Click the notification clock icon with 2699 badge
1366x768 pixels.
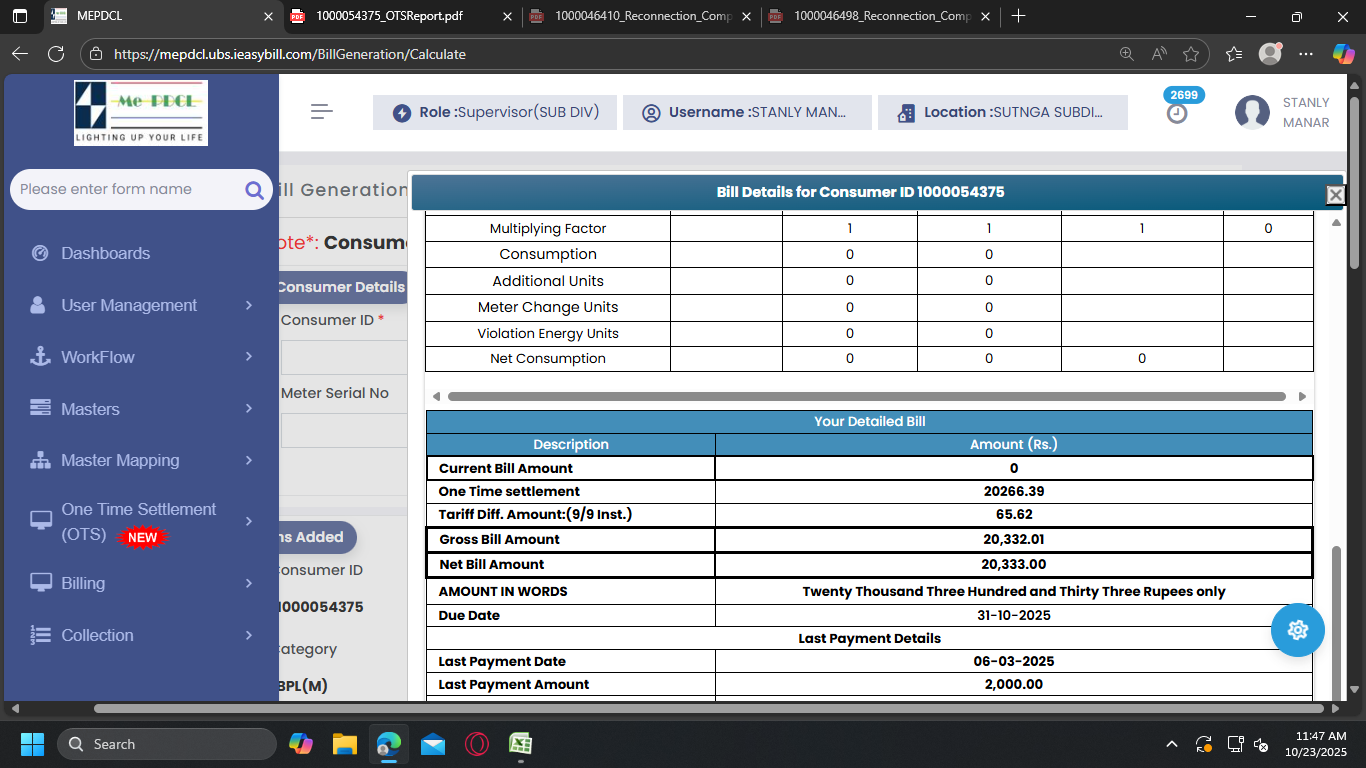[x=1178, y=113]
